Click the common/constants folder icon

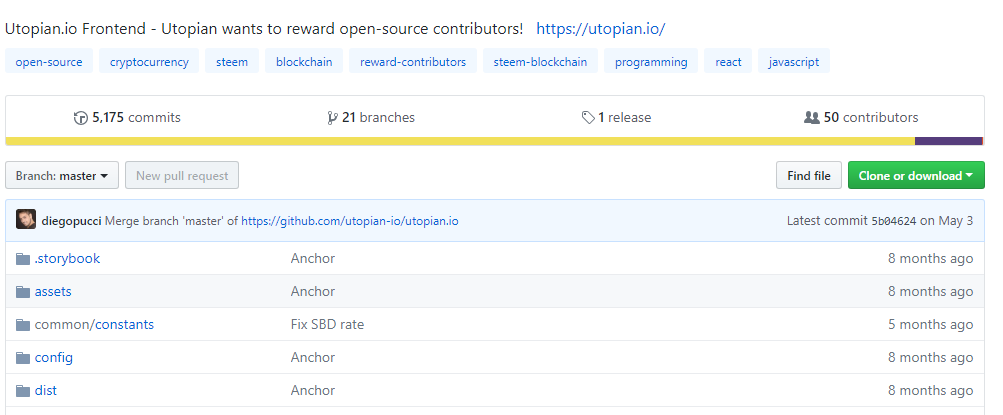(23, 325)
